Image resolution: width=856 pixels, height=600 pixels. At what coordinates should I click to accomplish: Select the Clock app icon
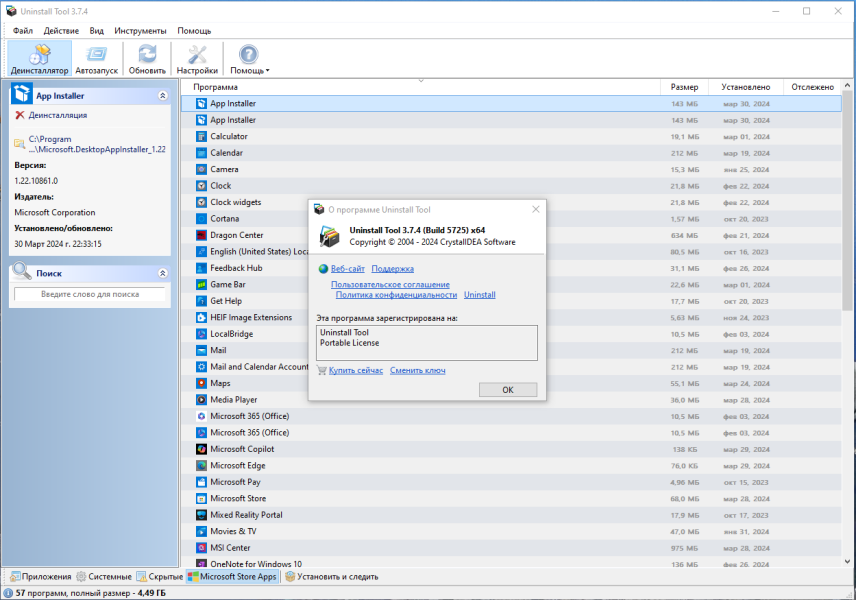[201, 186]
